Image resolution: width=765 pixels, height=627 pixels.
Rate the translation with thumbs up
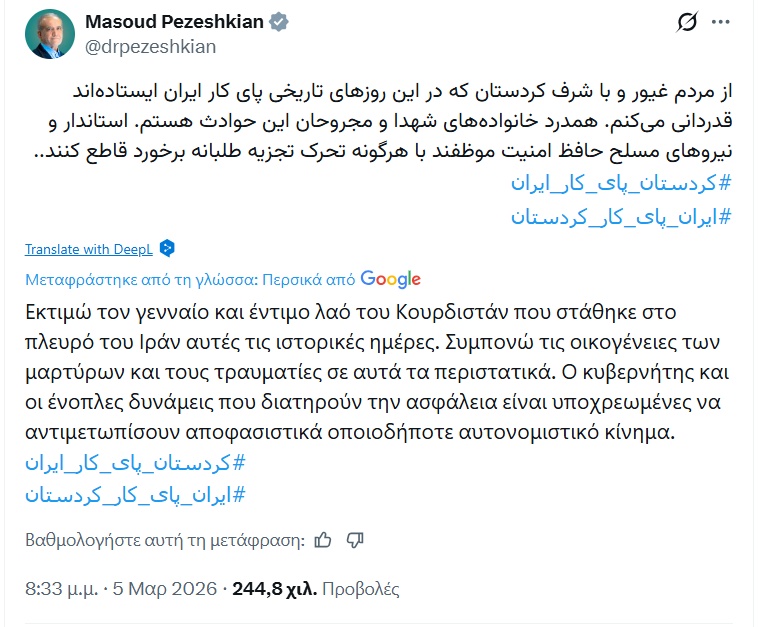point(323,540)
